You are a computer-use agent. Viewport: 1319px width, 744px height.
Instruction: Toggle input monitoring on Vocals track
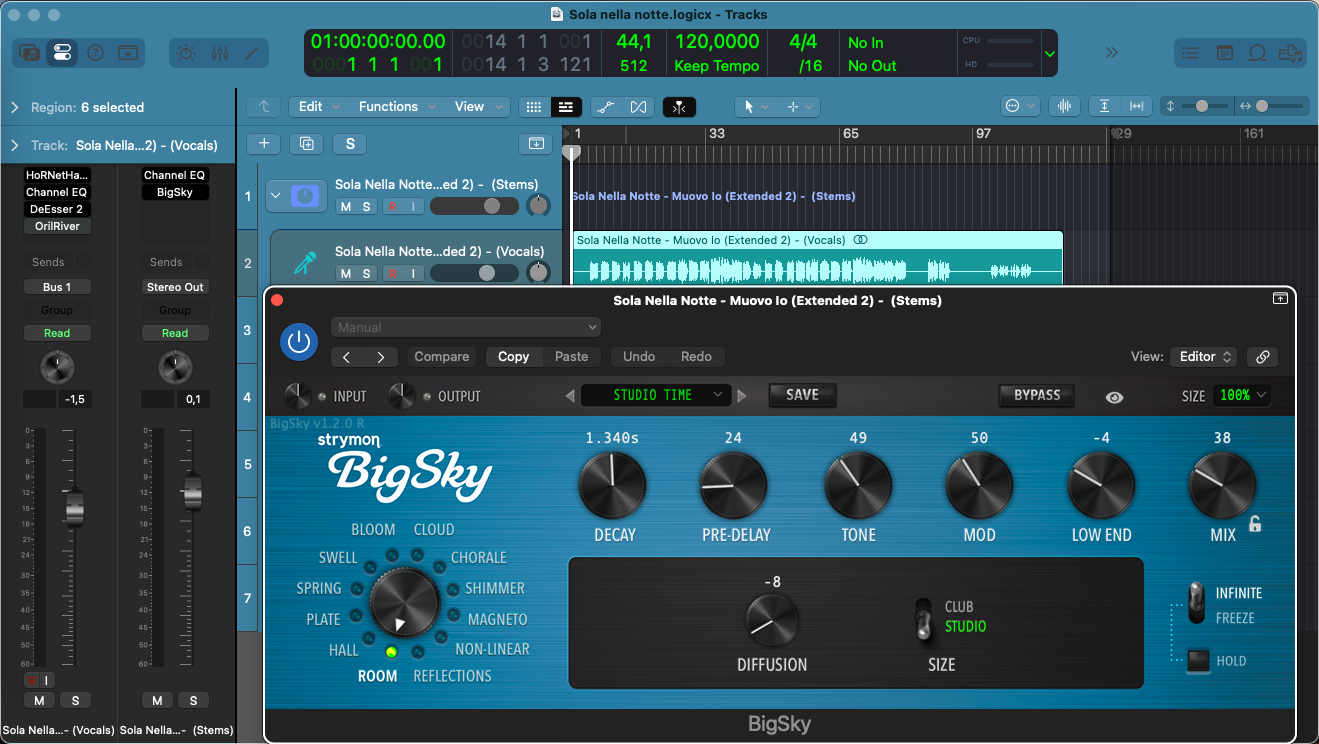click(x=412, y=273)
